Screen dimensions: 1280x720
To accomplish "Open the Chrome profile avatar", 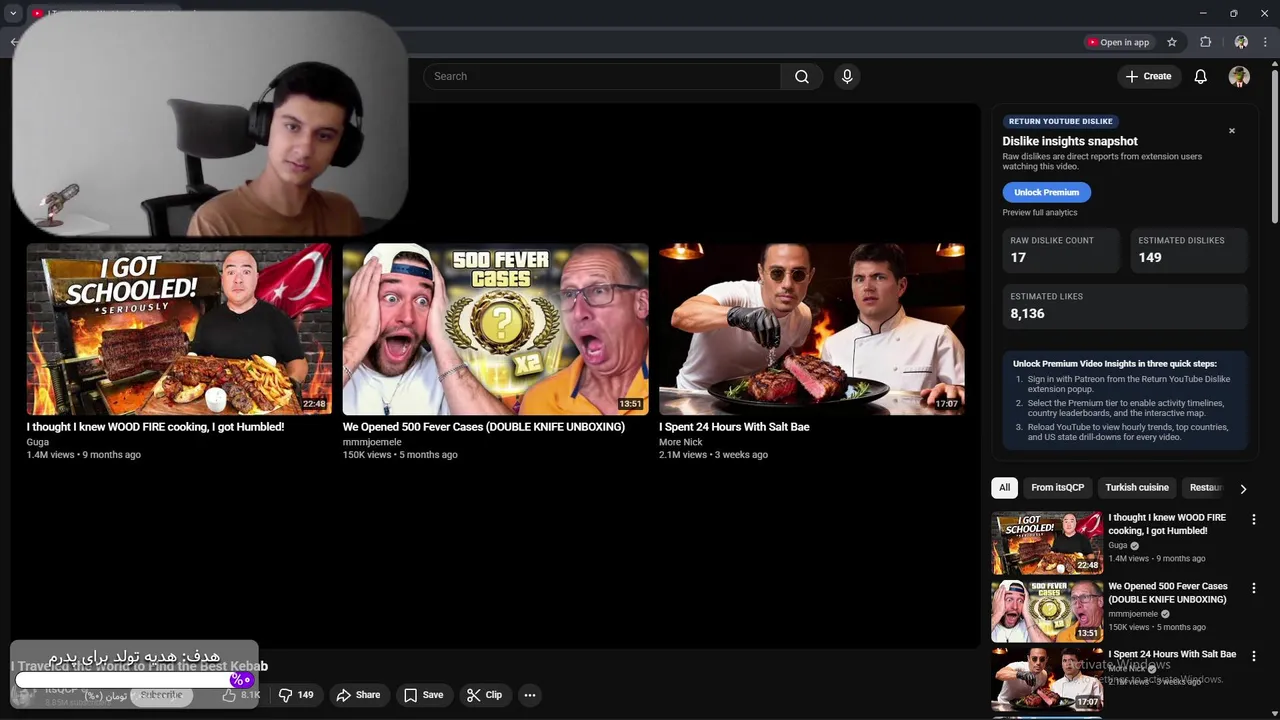I will coord(1241,42).
